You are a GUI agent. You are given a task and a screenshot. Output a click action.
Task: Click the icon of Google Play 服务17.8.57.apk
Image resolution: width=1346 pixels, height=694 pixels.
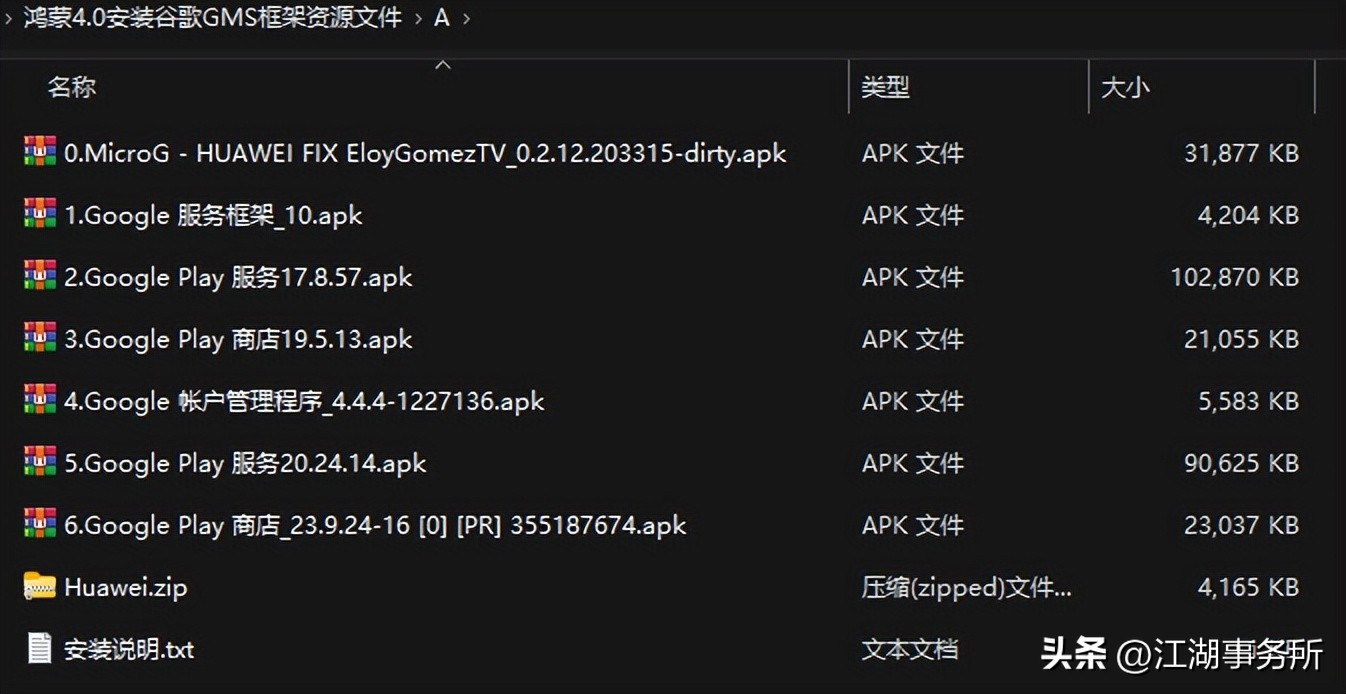tap(40, 276)
